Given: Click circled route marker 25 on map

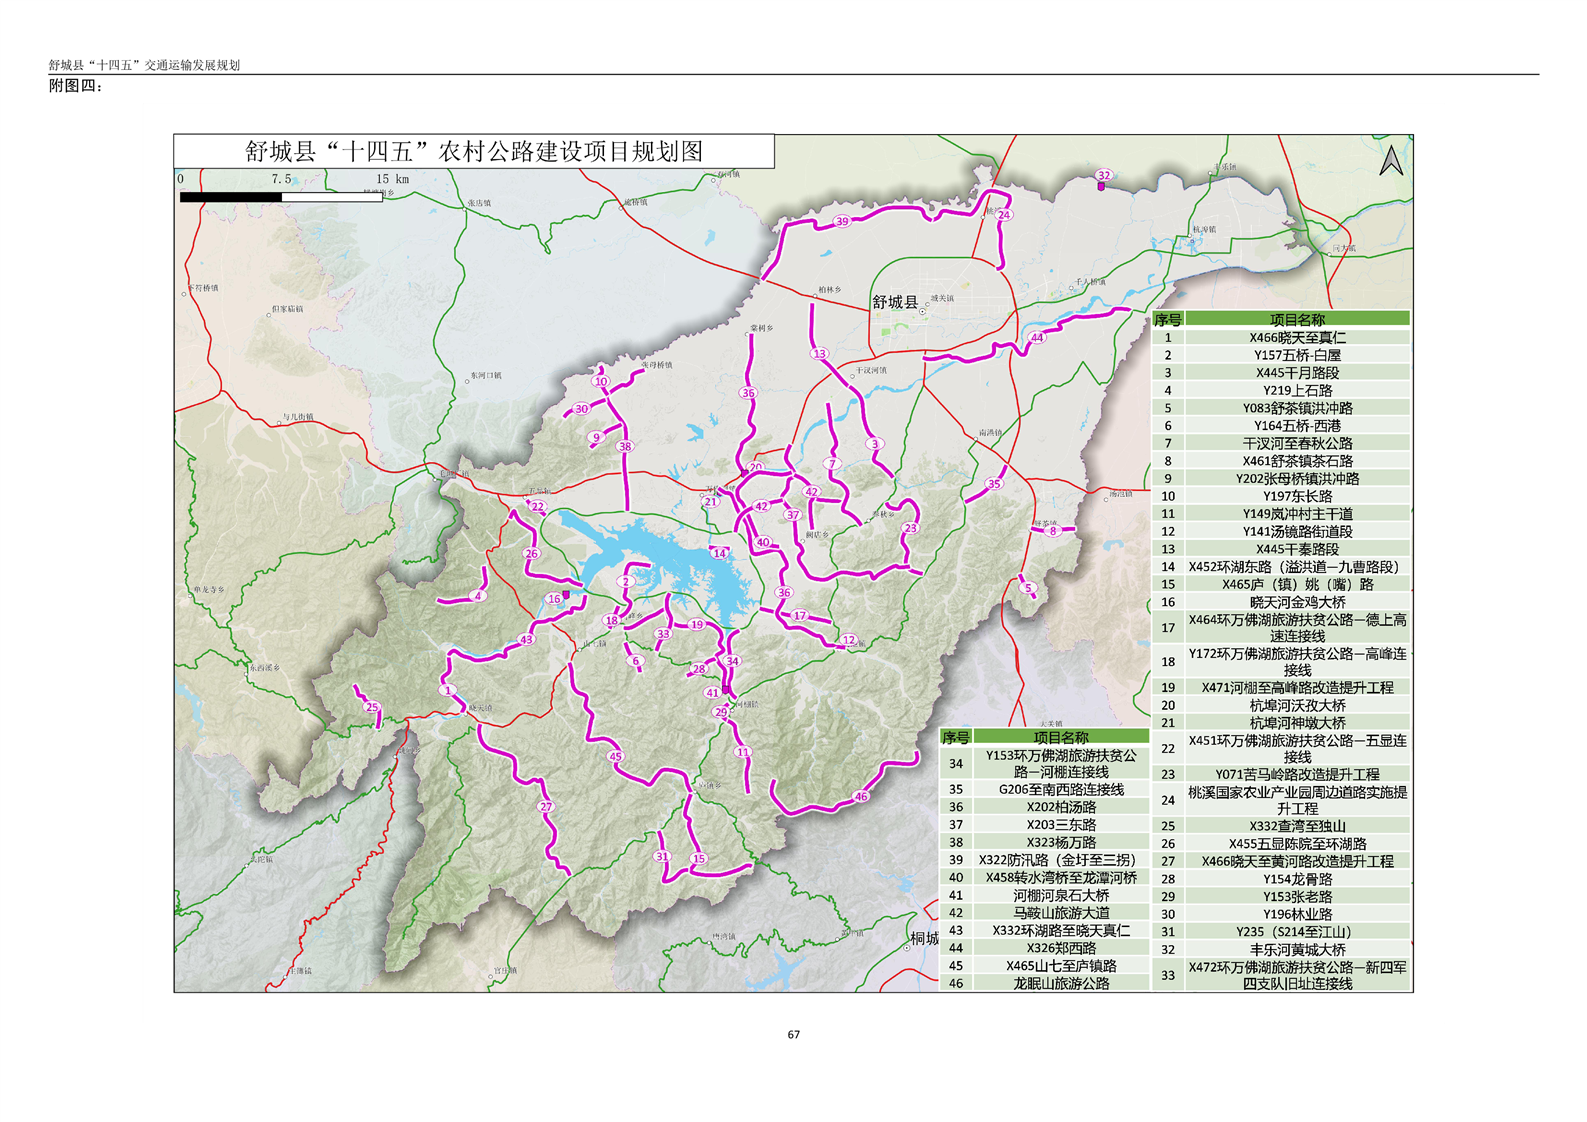Looking at the screenshot, I should pos(372,707).
